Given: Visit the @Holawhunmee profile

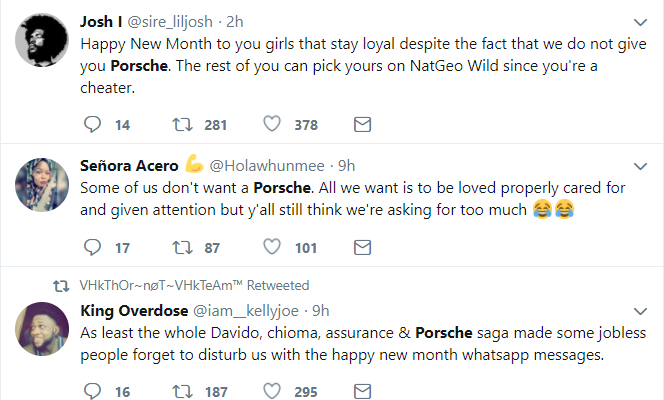Looking at the screenshot, I should tap(256, 164).
